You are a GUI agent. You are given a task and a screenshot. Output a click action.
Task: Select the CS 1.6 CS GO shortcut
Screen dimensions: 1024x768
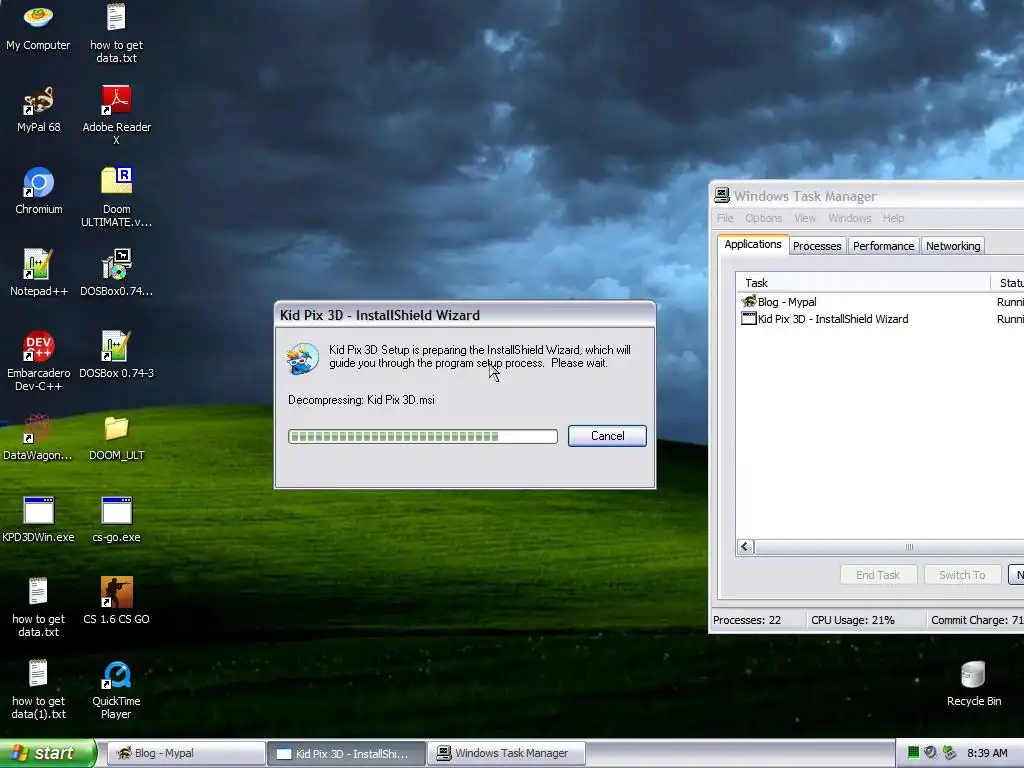click(x=116, y=601)
